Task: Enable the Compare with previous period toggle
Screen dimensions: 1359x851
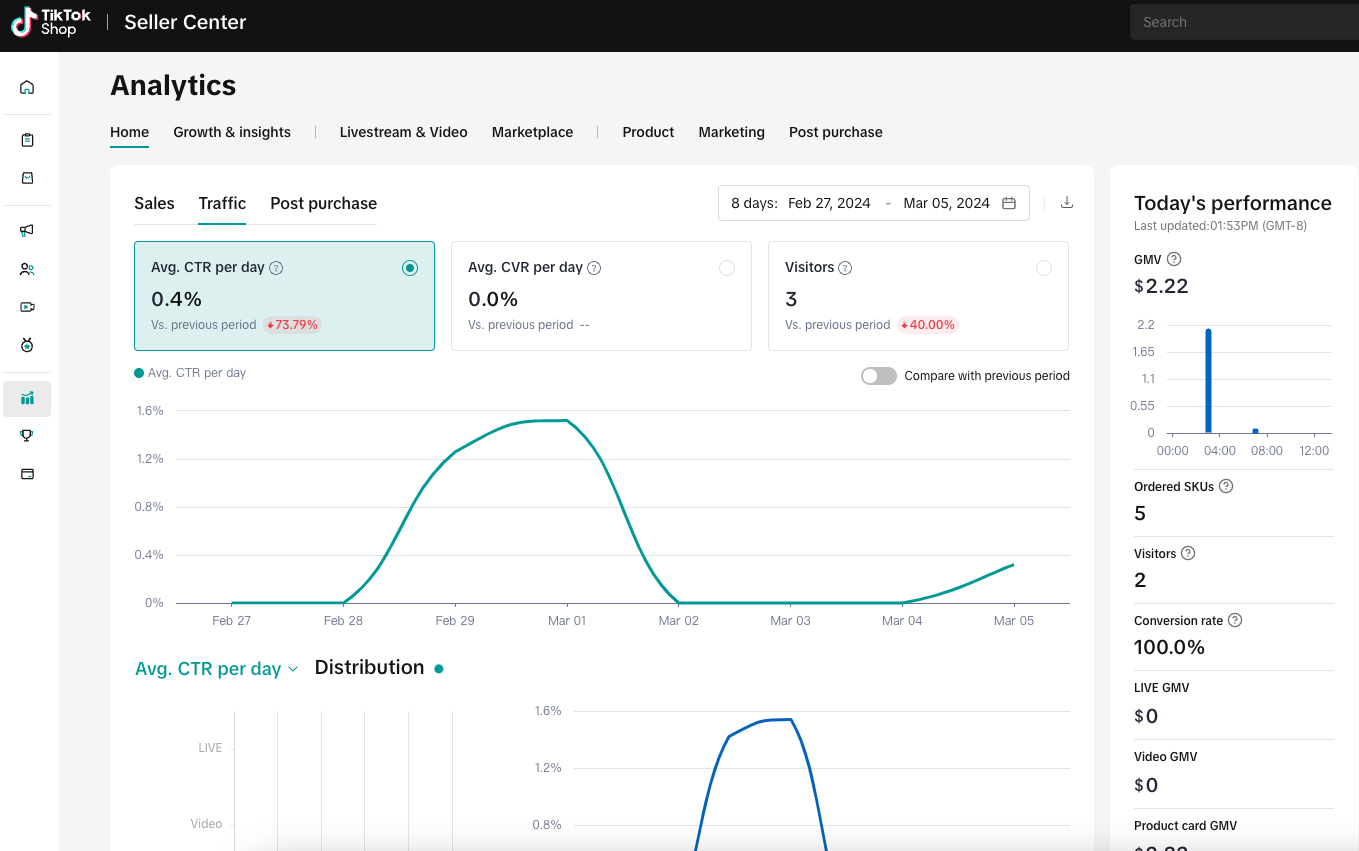Action: pyautogui.click(x=879, y=376)
